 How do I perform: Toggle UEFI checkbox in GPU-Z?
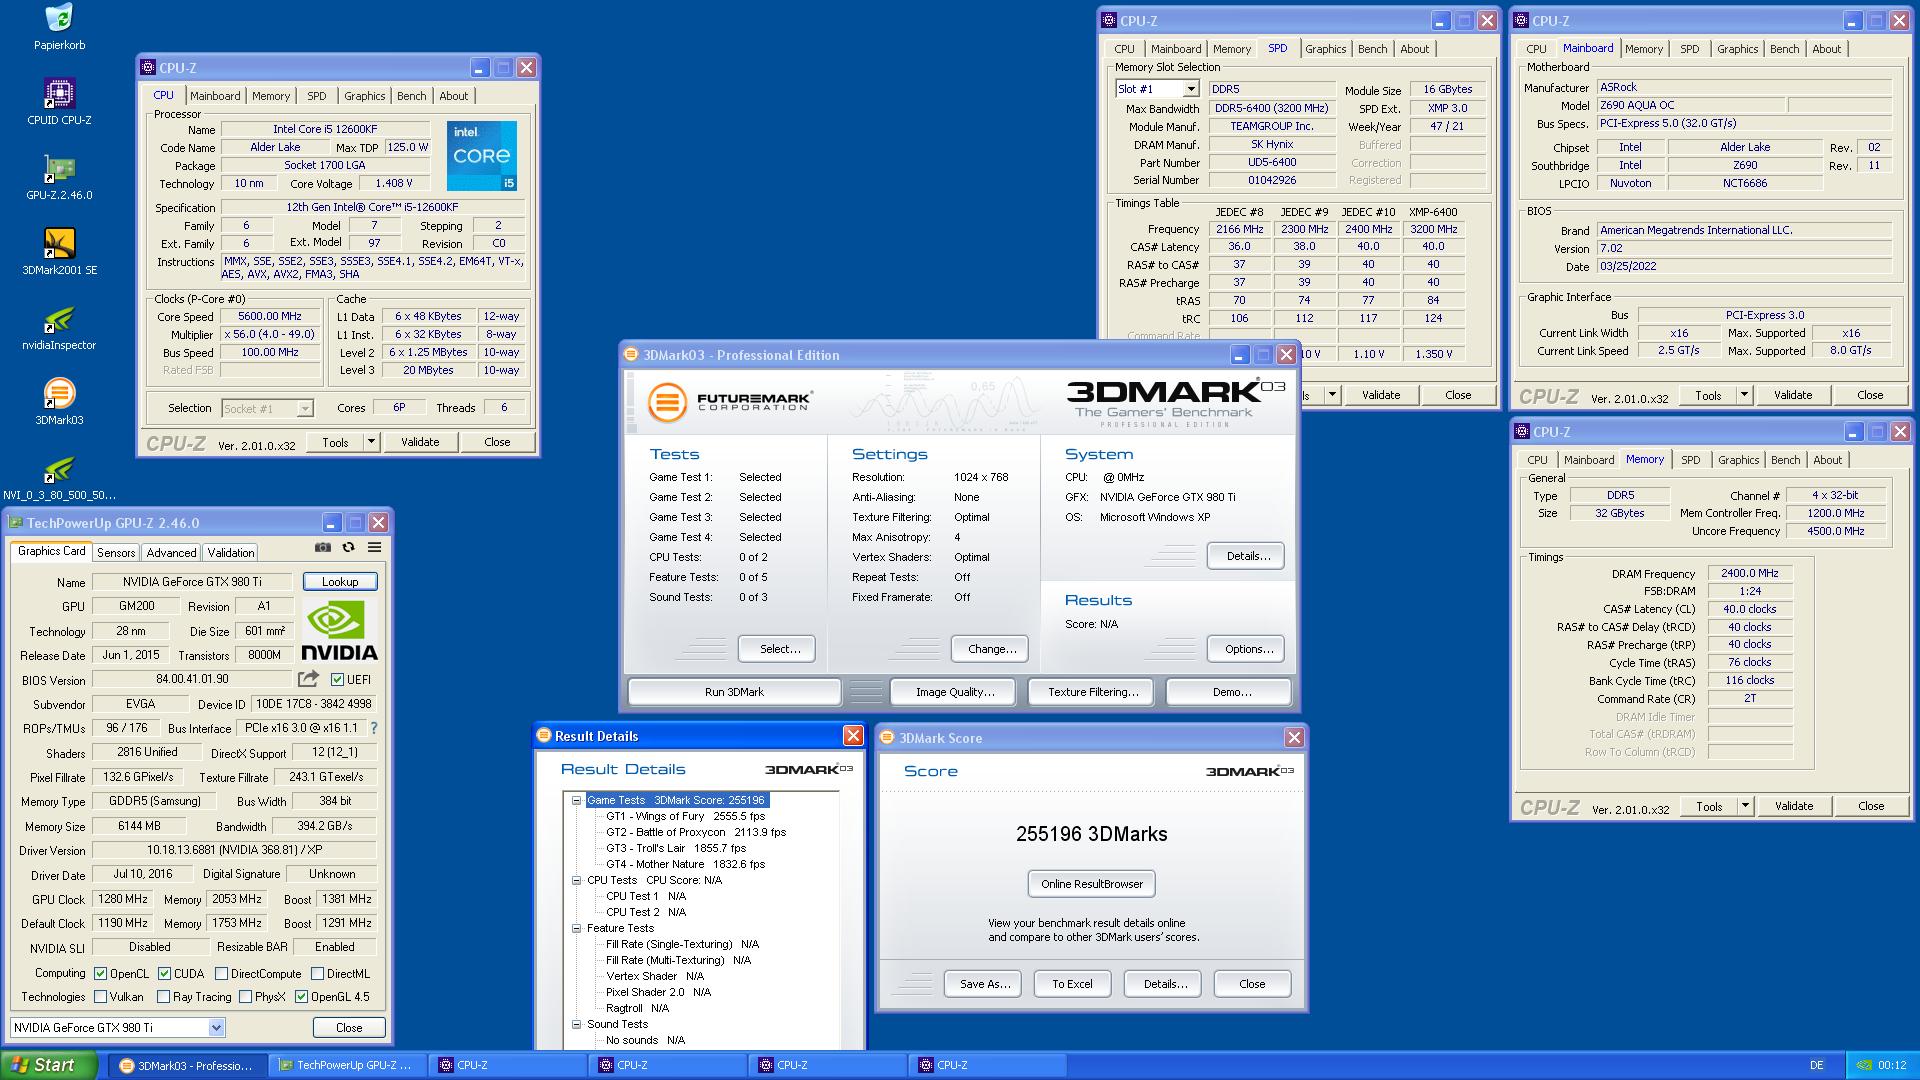click(x=337, y=680)
